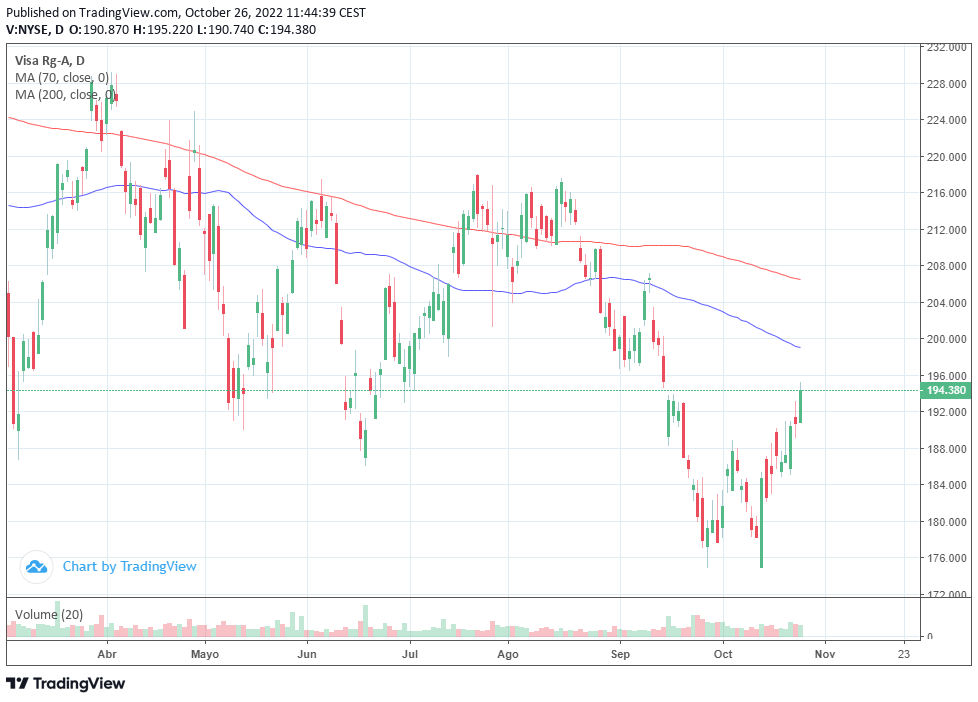Screen dimensions: 978x702
Task: Click the 180.000 price axis label
Action: (x=947, y=522)
